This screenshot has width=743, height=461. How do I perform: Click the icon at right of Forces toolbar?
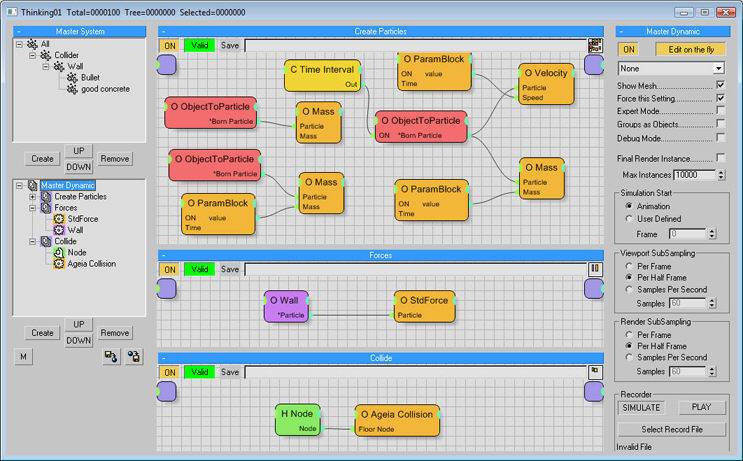(594, 269)
